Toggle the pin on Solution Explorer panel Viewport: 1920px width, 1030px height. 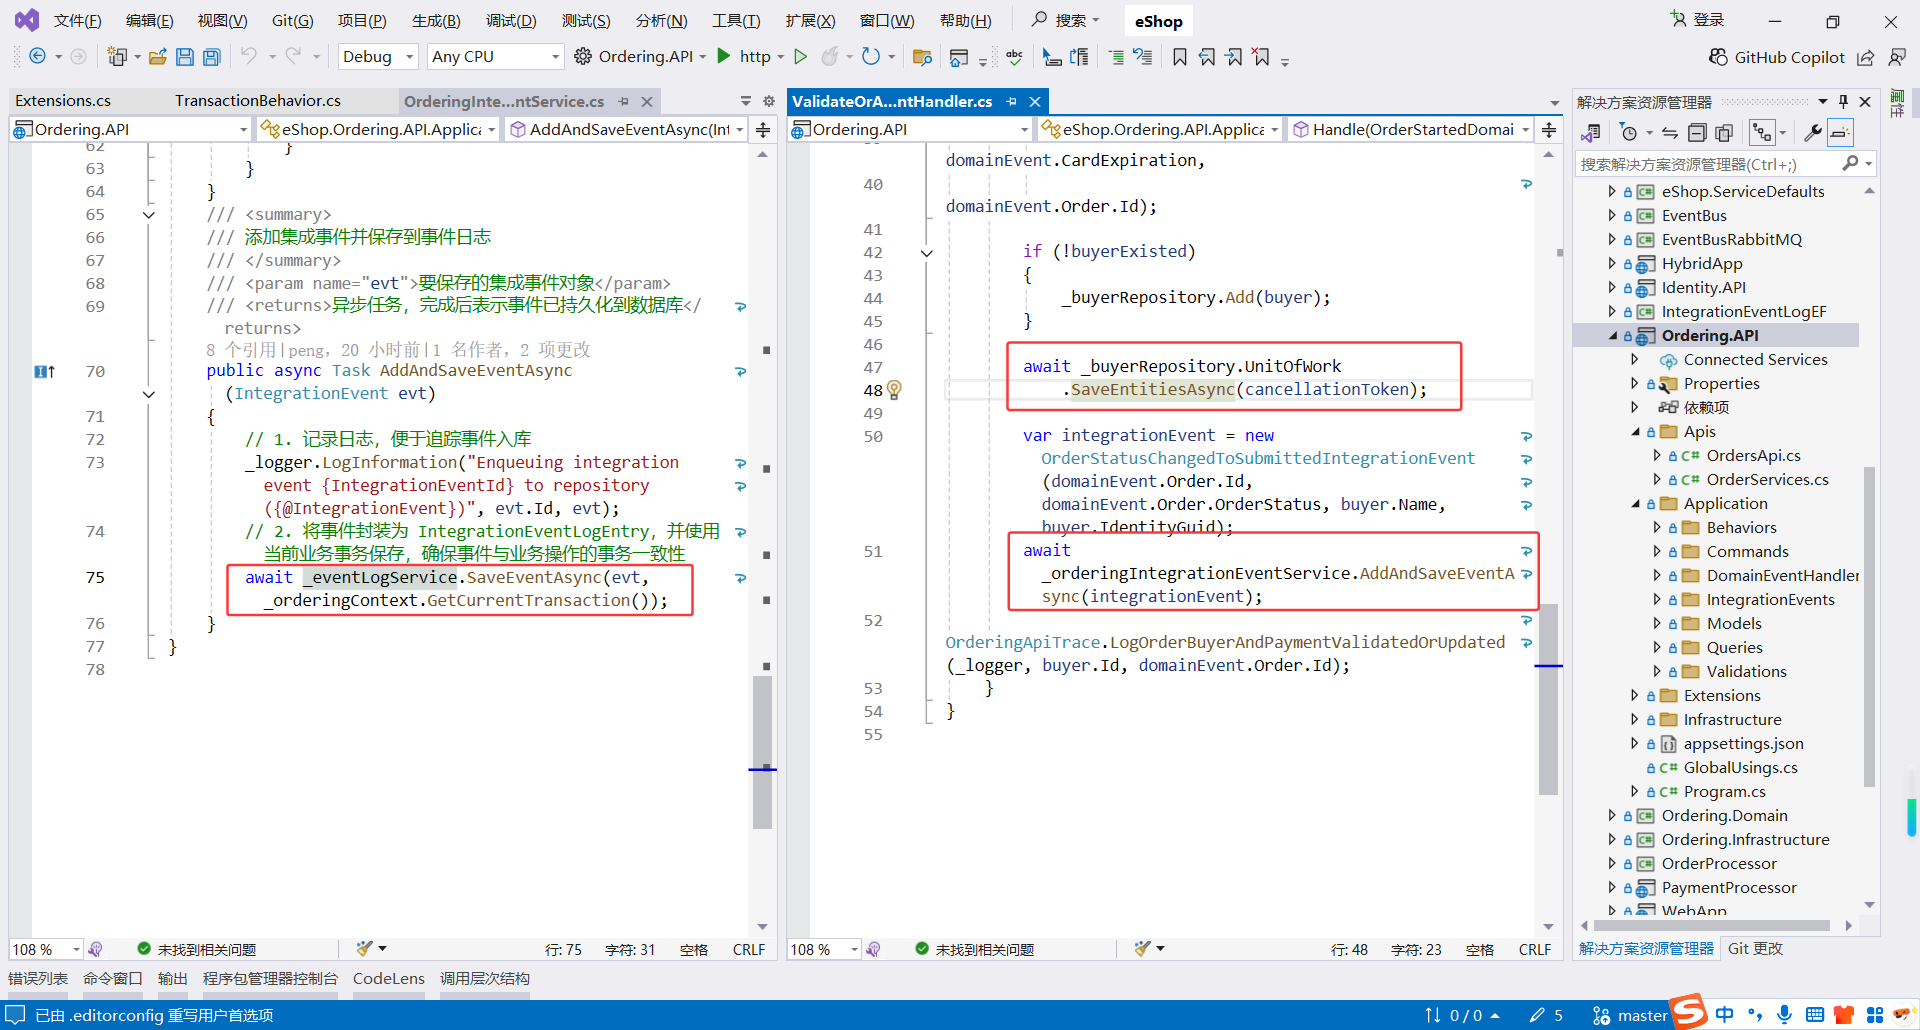coord(1844,102)
